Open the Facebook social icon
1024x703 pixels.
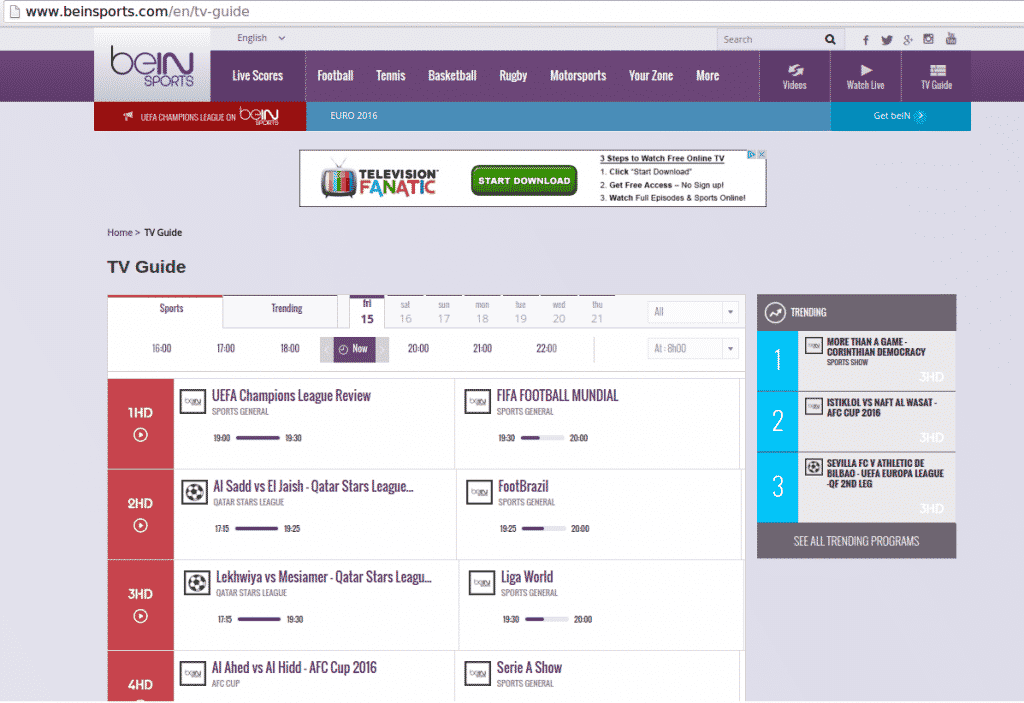[x=866, y=40]
